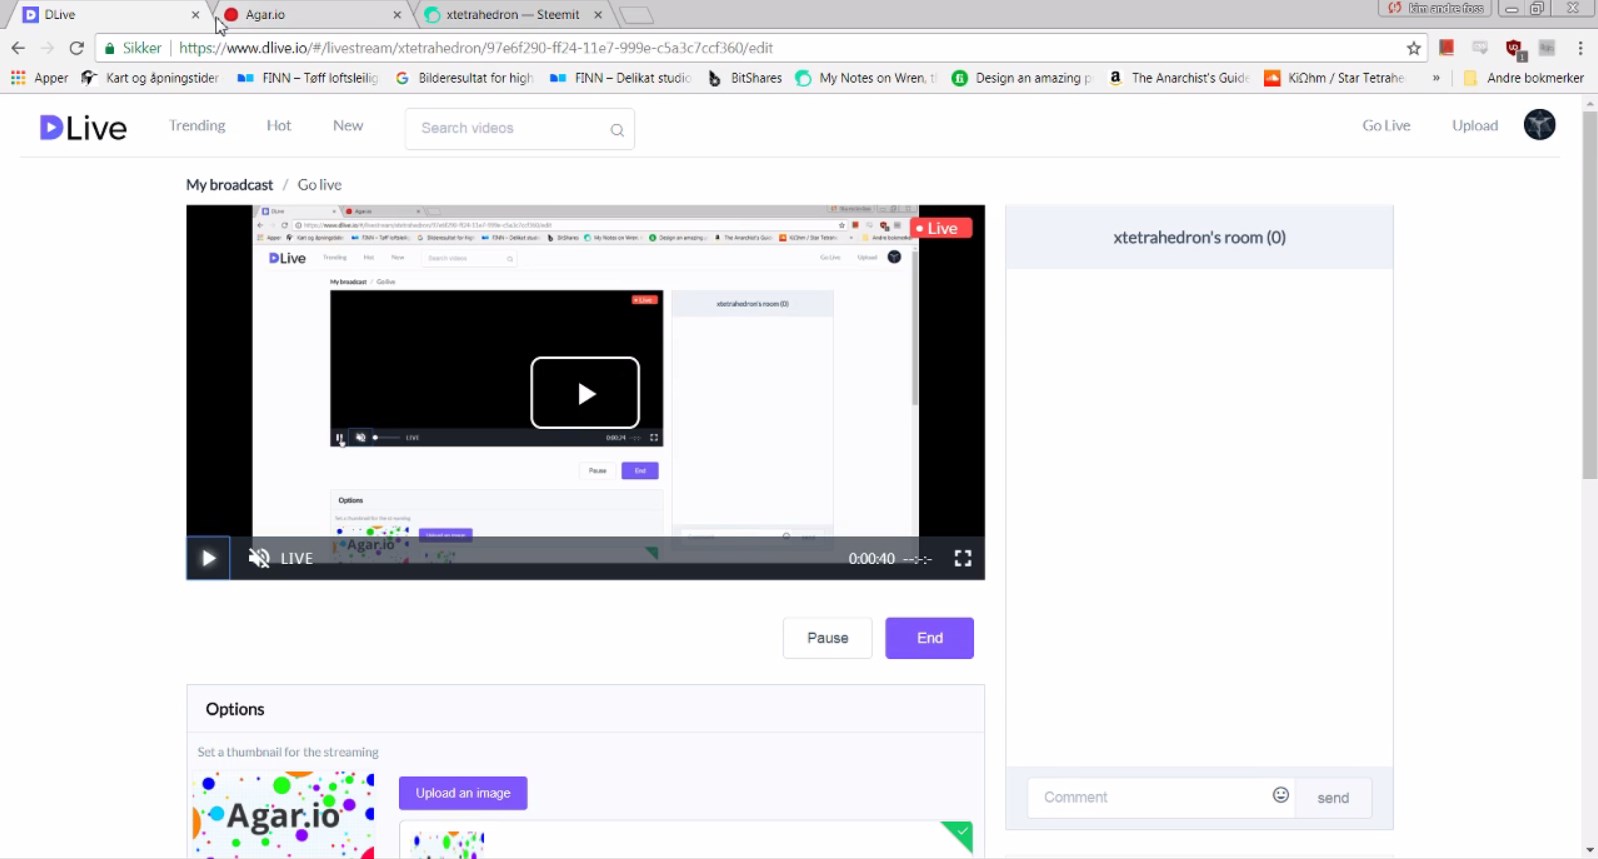
Task: Open the Chrome three-dot menu
Action: (x=1580, y=48)
